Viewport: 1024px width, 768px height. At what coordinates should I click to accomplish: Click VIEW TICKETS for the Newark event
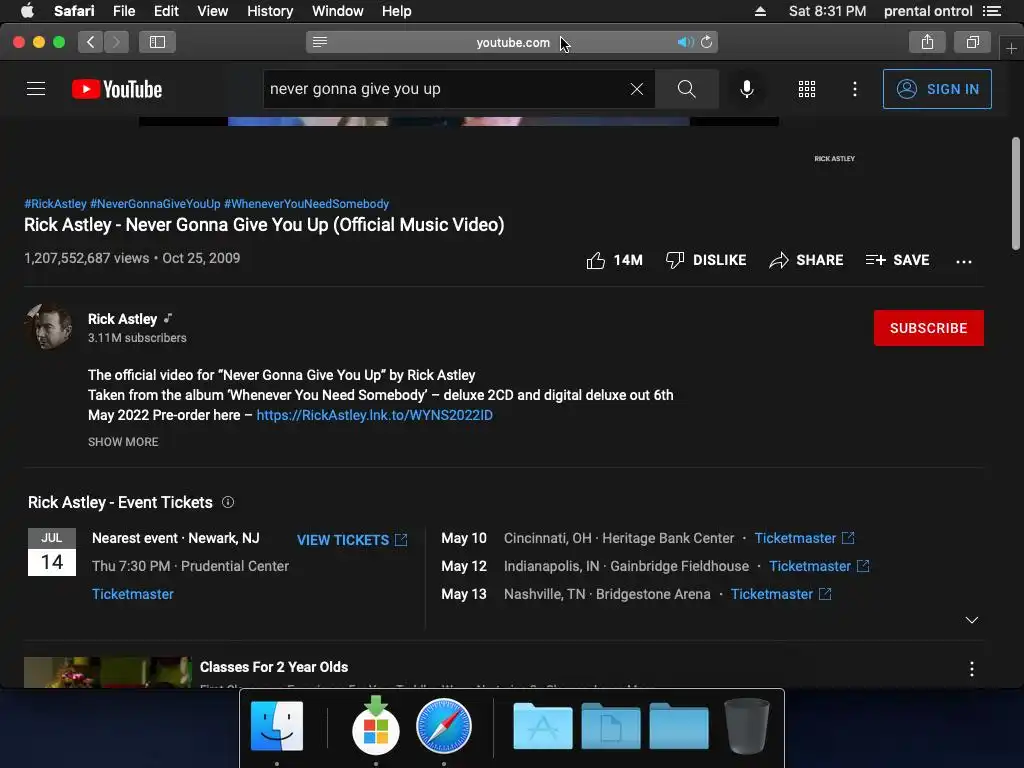tap(352, 540)
